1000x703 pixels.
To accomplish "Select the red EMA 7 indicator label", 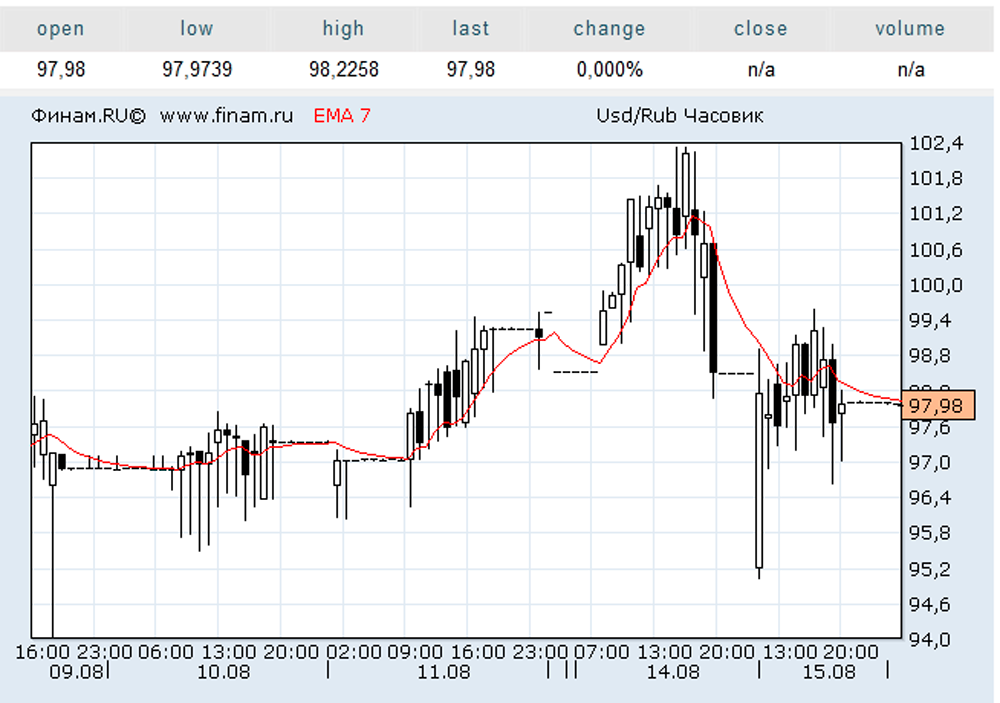I will tap(342, 116).
